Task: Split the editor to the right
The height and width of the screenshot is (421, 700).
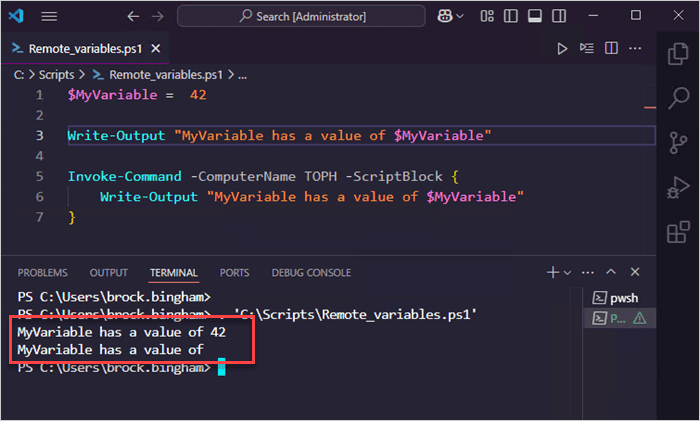Action: 611,48
